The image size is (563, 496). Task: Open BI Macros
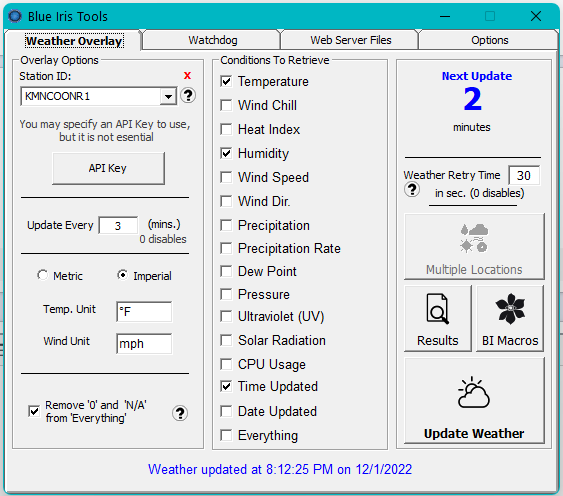[510, 319]
